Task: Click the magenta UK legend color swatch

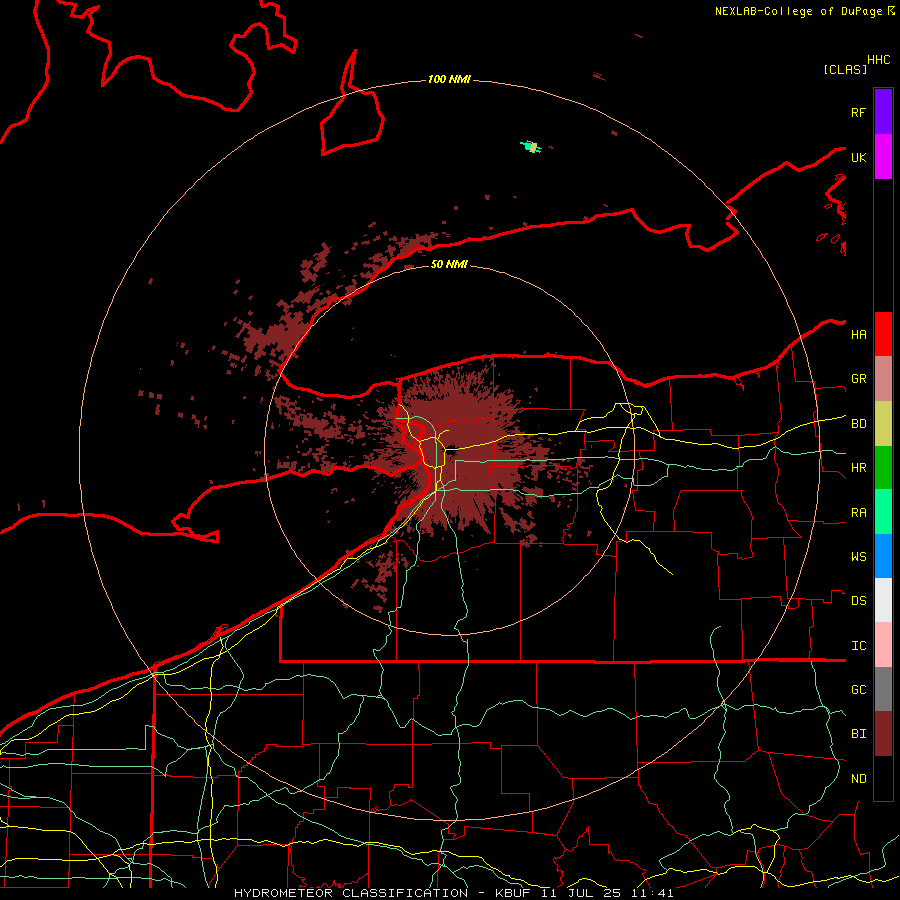Action: pyautogui.click(x=883, y=157)
